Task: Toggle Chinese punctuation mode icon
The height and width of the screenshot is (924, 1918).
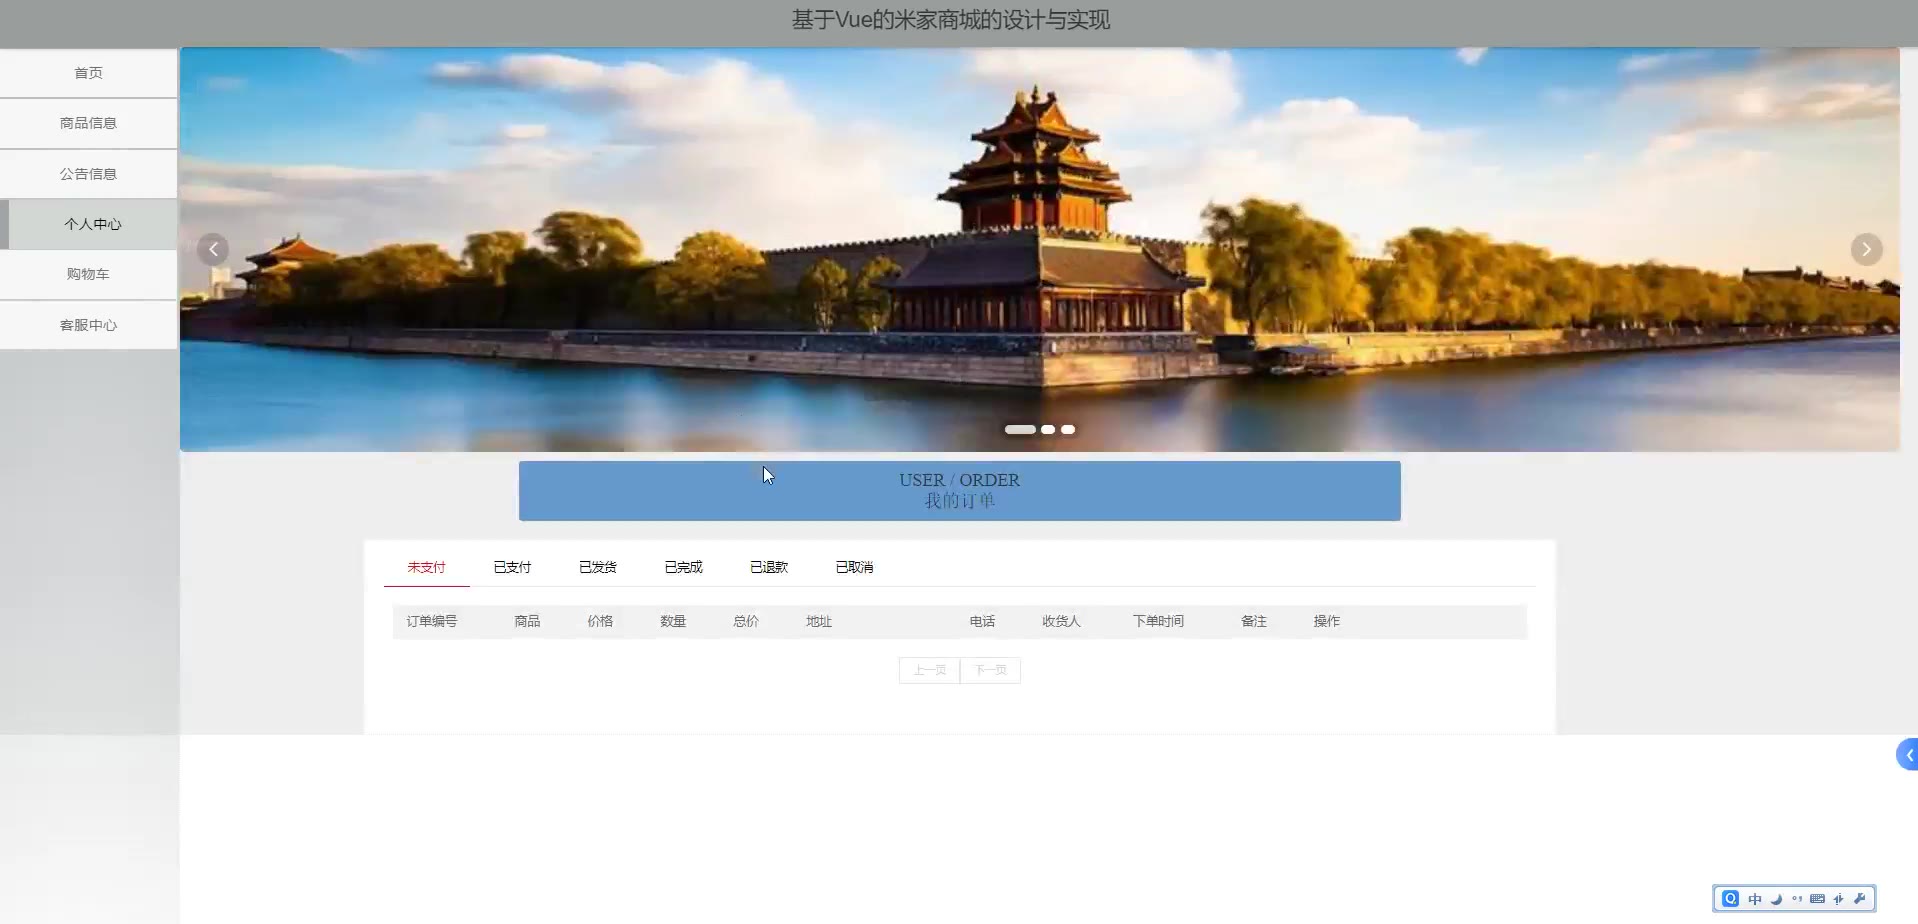Action: pyautogui.click(x=1797, y=899)
